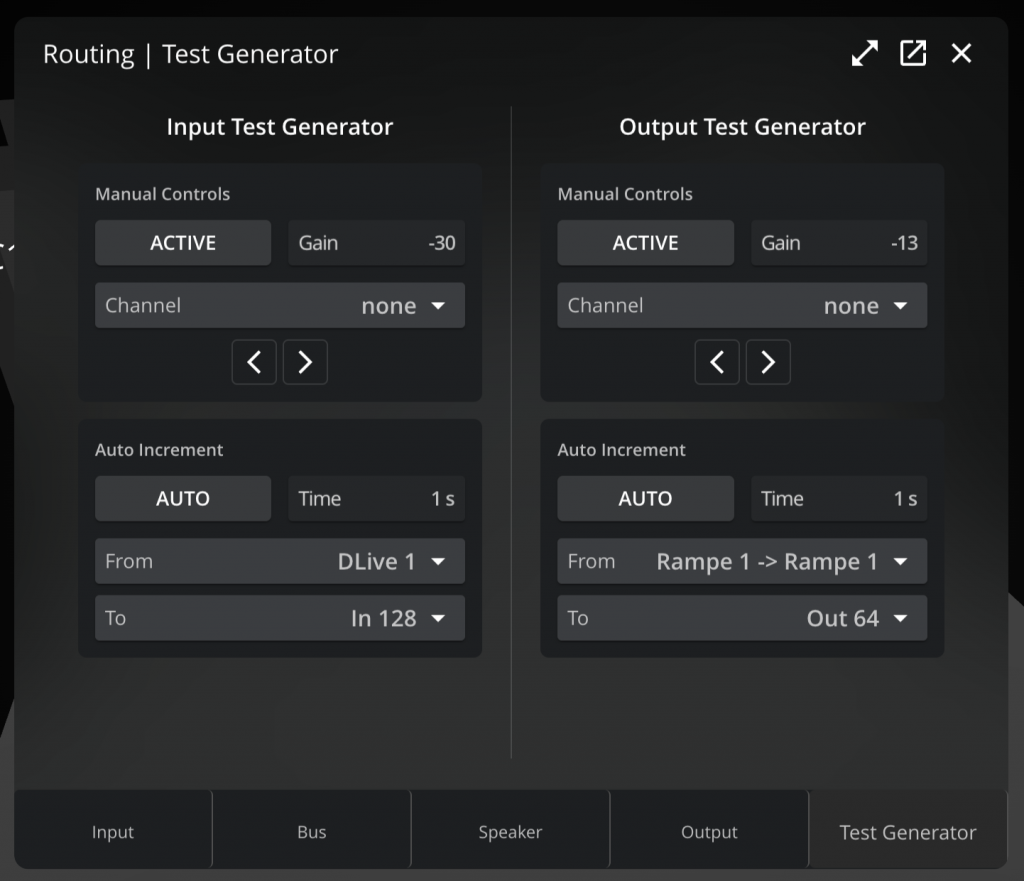Open the To dropdown showing Out 64

742,618
